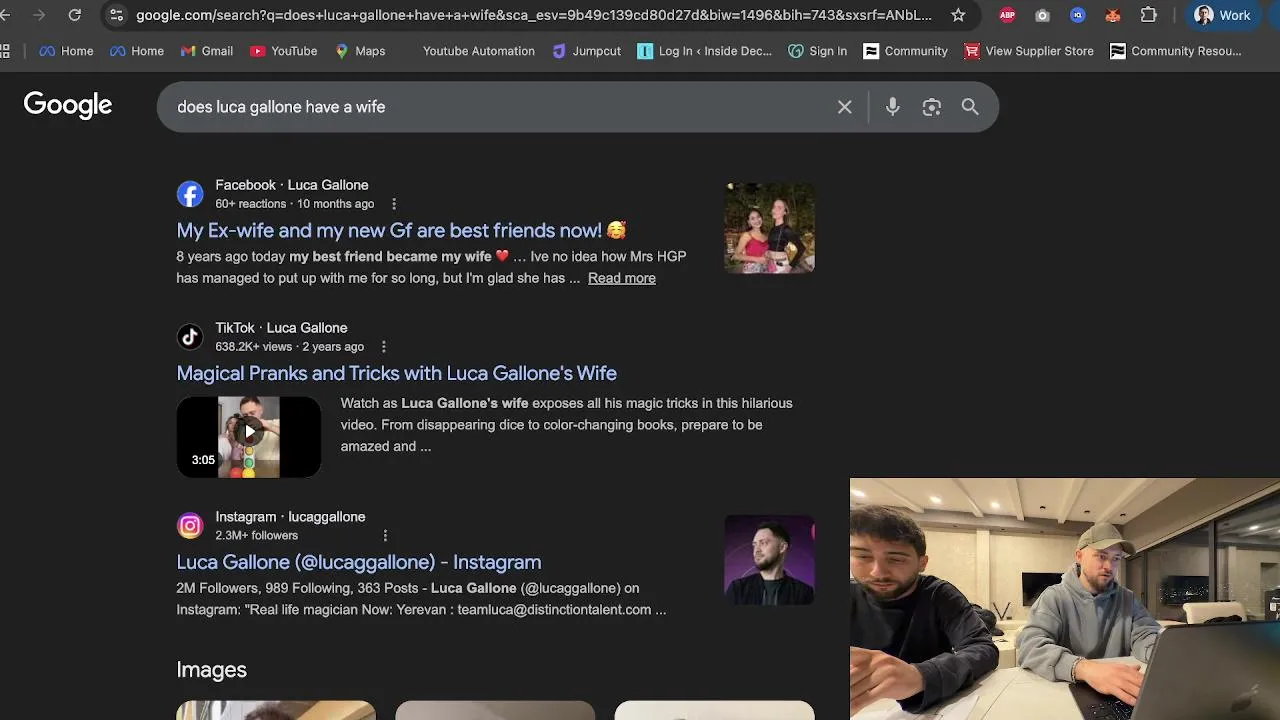This screenshot has height=720, width=1280.
Task: Click the Images section heading
Action: point(211,670)
